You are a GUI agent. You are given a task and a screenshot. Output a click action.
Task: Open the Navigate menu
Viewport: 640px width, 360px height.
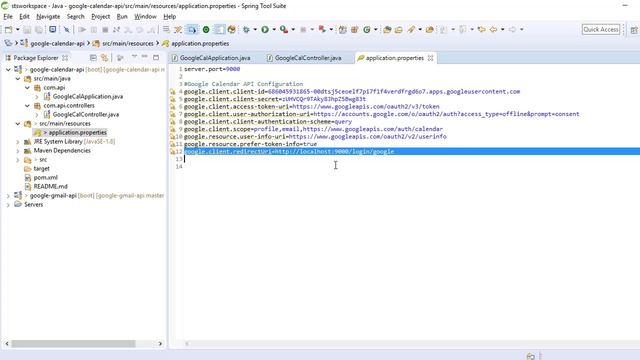[x=48, y=16]
